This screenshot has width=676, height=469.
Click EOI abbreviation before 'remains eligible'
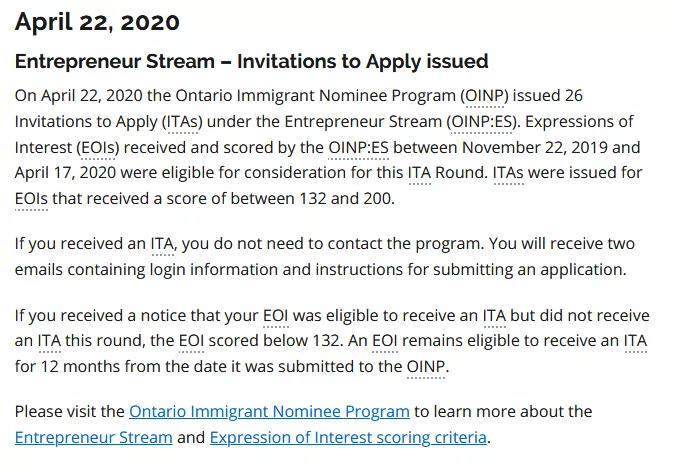pyautogui.click(x=385, y=341)
